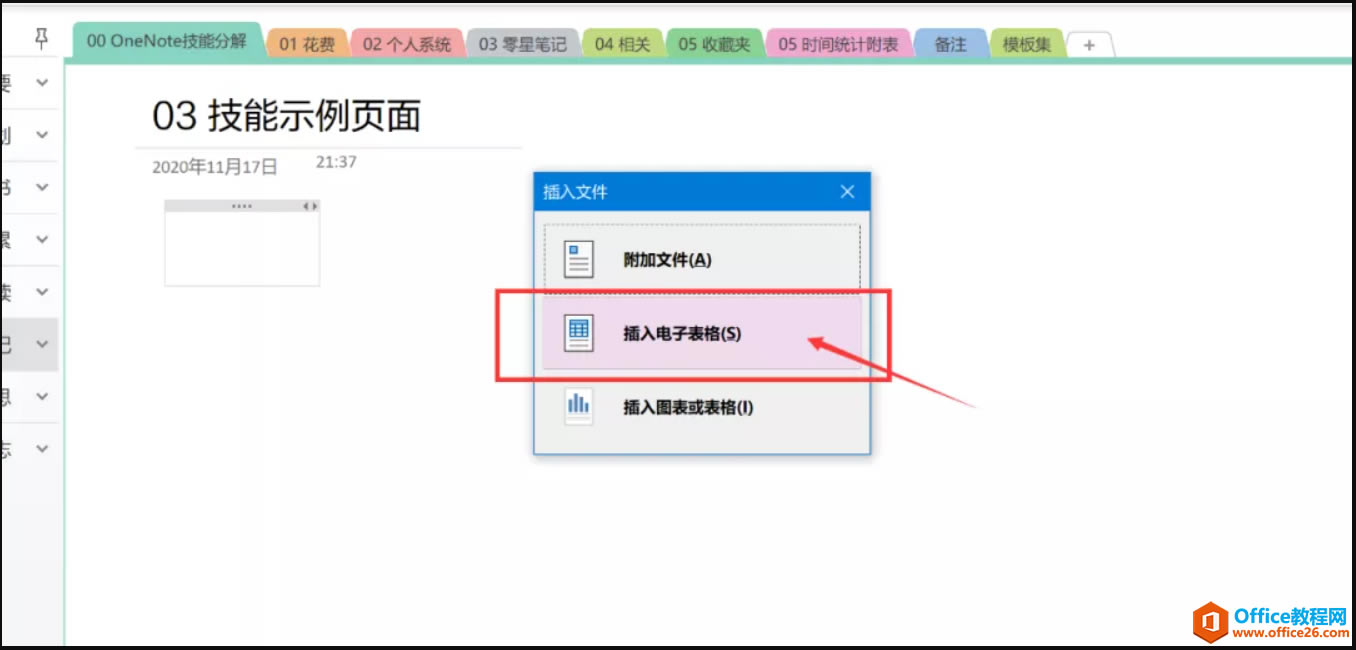Image resolution: width=1356 pixels, height=650 pixels.
Task: Click the spreadsheet icon beside 插入电子表格(S)
Action: [578, 332]
